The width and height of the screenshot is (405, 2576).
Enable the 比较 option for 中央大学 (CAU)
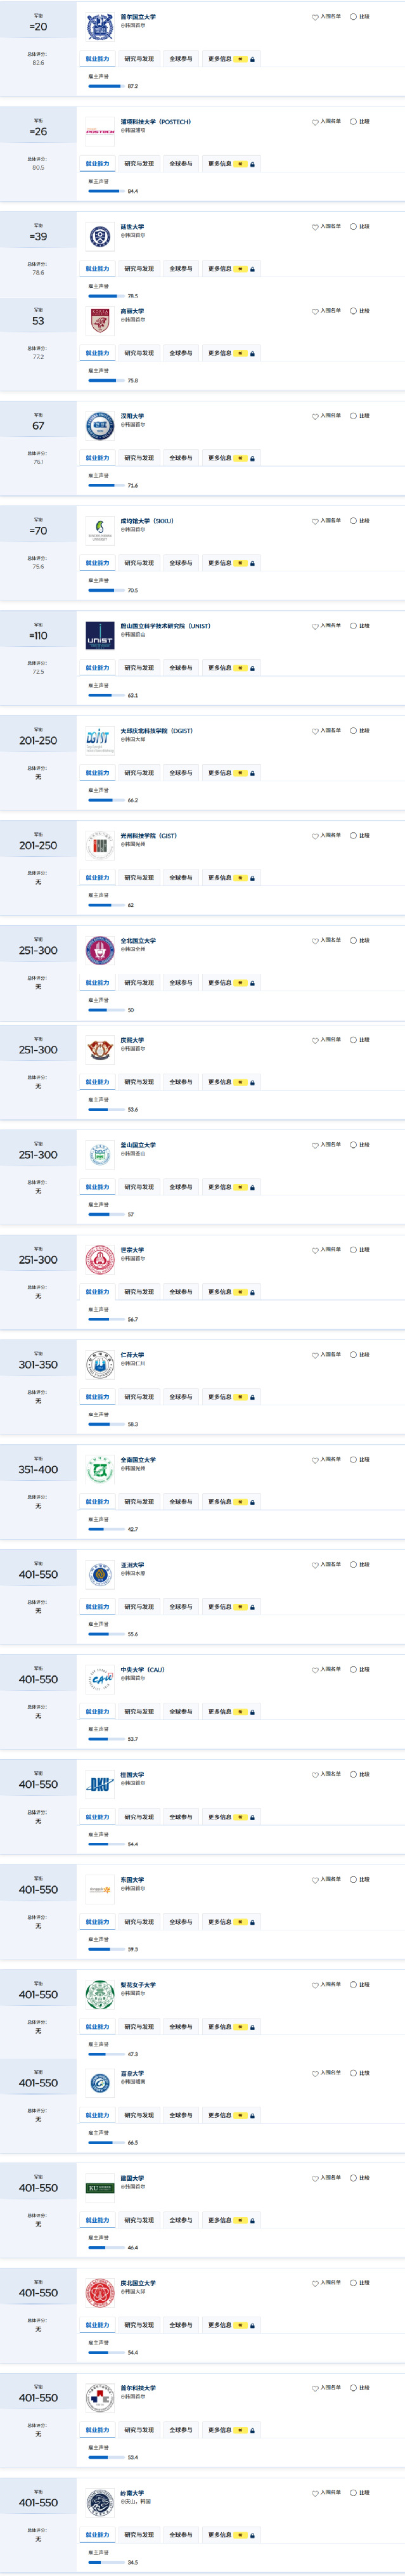(353, 1669)
